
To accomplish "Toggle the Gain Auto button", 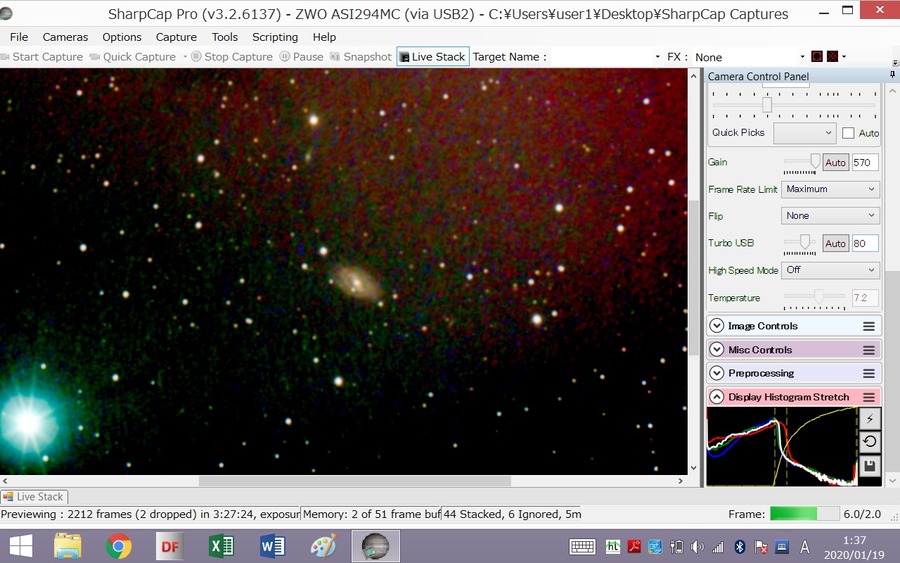I will (835, 162).
